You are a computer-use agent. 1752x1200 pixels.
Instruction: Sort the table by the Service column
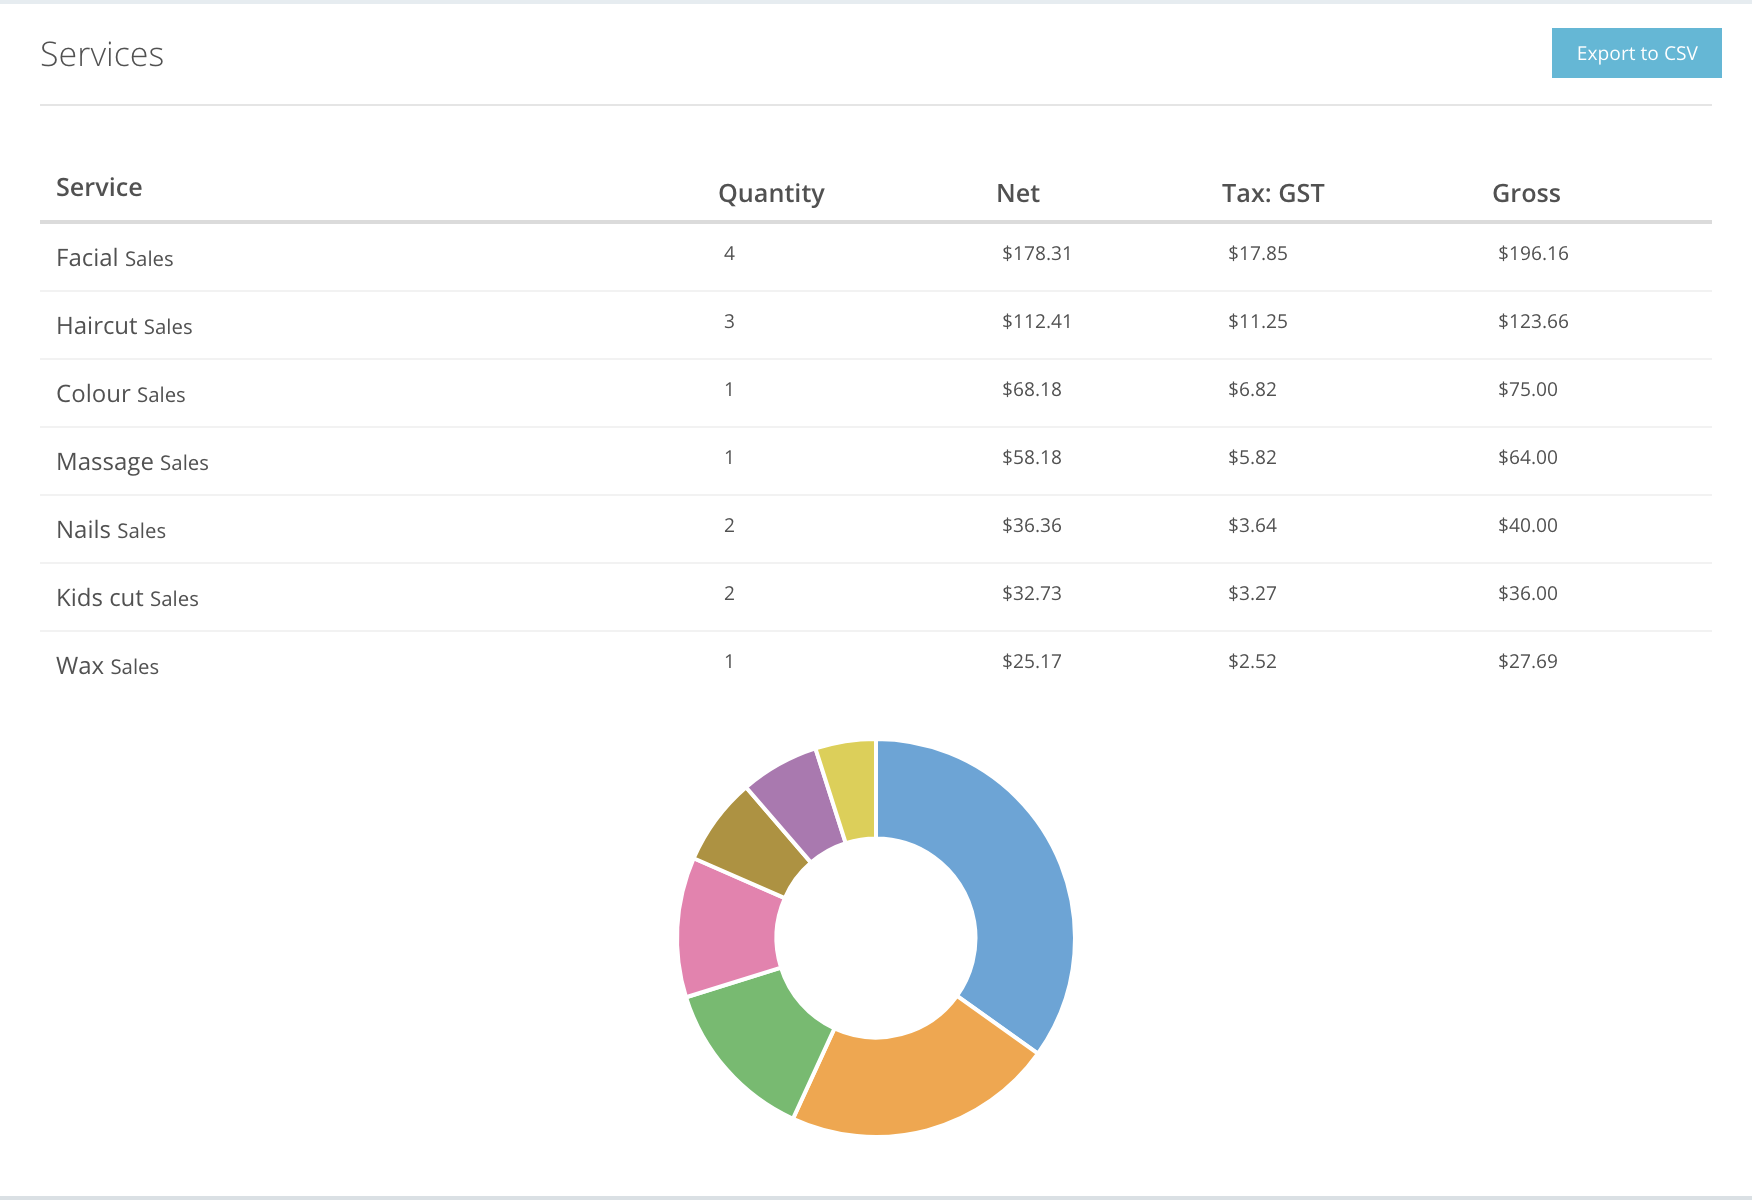click(99, 187)
